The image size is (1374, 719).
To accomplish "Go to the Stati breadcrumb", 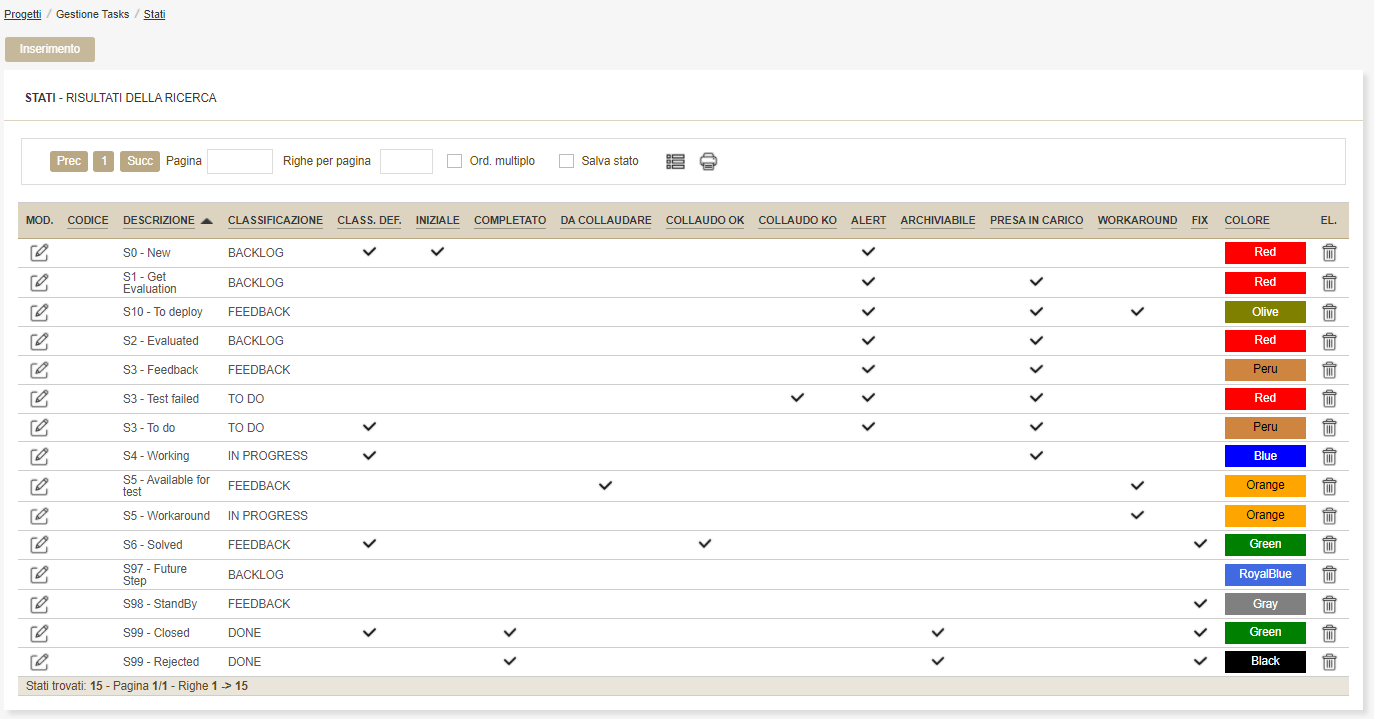I will (x=154, y=15).
